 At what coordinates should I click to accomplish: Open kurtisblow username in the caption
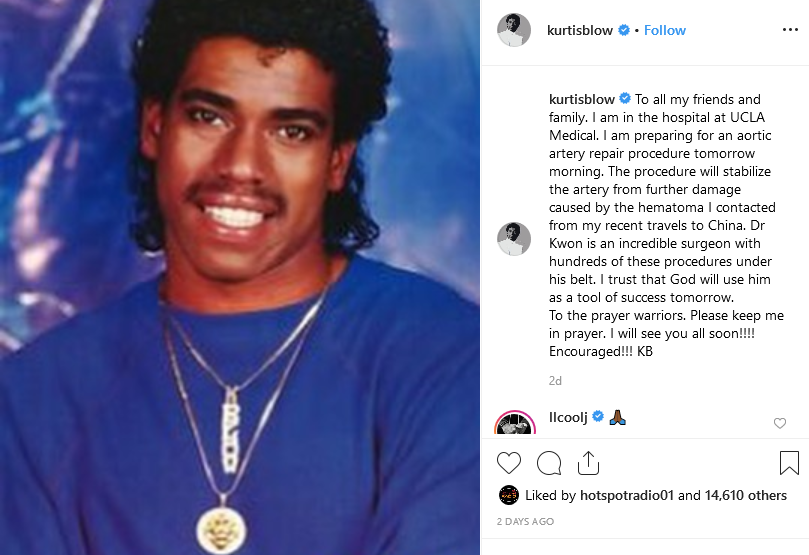(x=581, y=99)
